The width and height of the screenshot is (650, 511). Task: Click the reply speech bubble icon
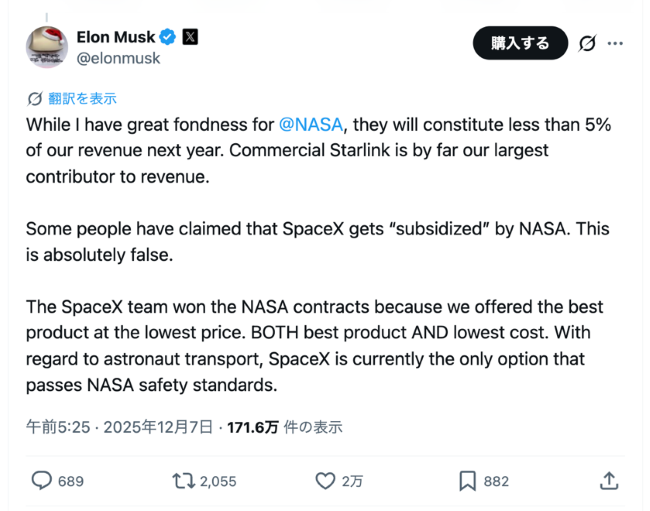[41, 481]
